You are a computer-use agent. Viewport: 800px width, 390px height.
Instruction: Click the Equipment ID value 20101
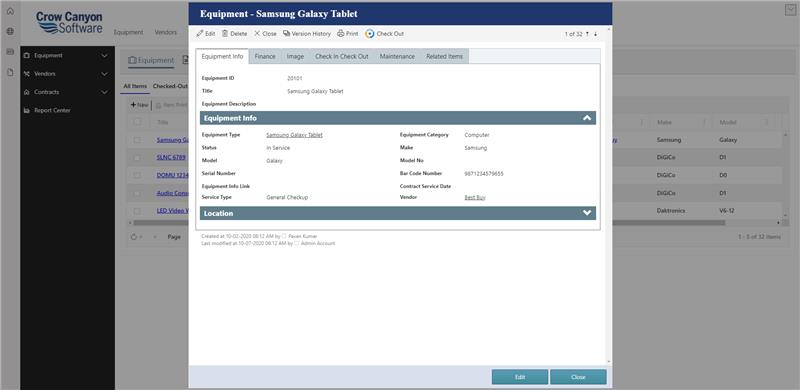(x=295, y=79)
